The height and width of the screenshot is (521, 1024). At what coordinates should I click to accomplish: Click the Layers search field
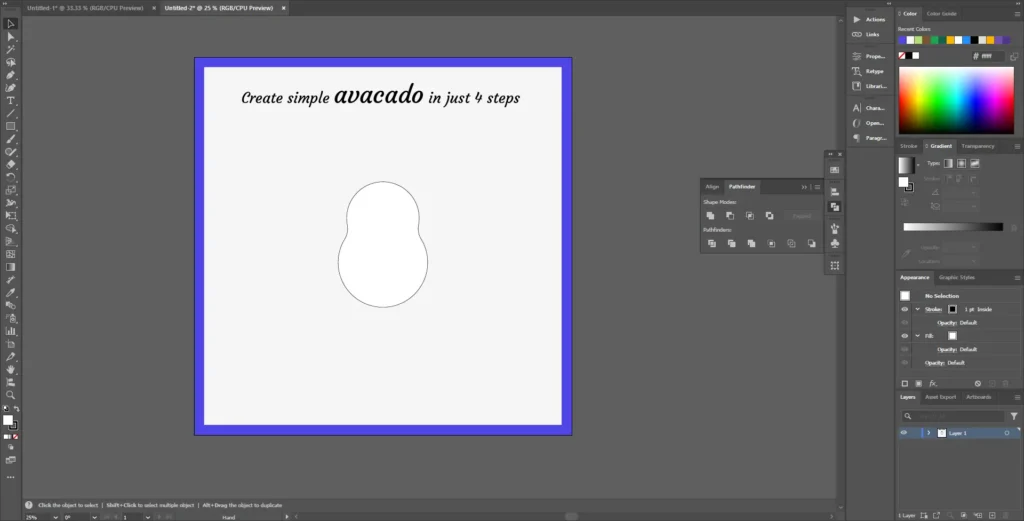pos(954,416)
